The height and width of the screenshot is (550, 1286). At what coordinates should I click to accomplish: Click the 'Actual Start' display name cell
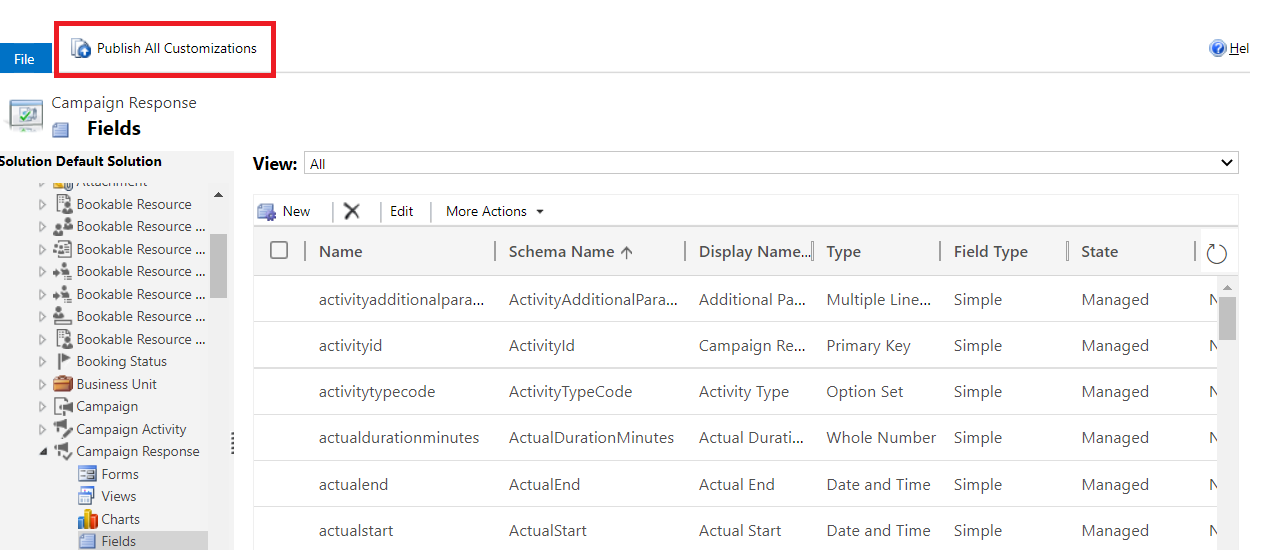tap(740, 530)
